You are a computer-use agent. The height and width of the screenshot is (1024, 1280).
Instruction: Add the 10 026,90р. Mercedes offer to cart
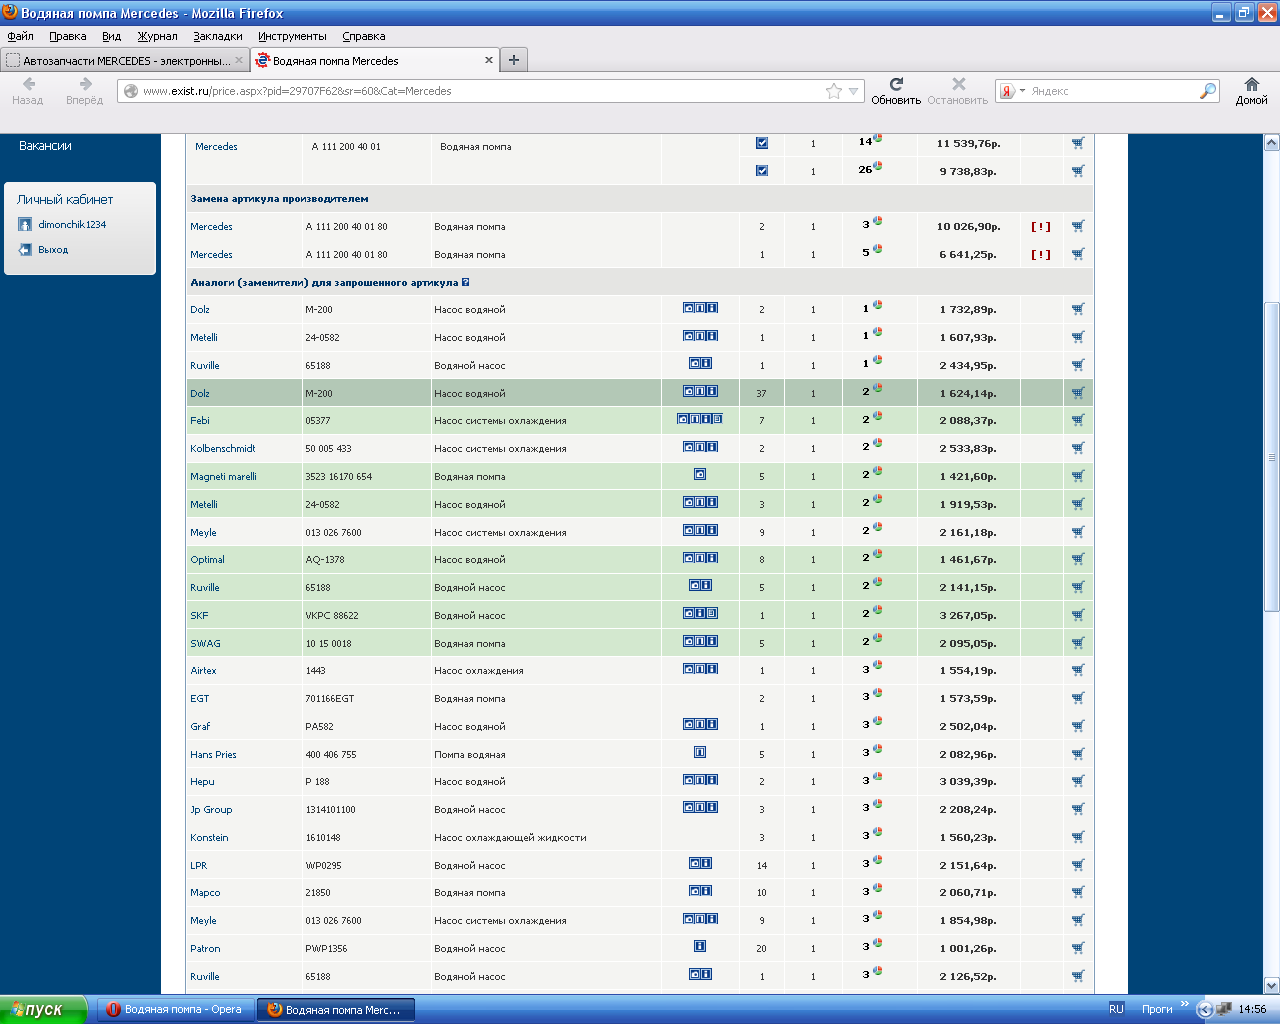(x=1078, y=226)
